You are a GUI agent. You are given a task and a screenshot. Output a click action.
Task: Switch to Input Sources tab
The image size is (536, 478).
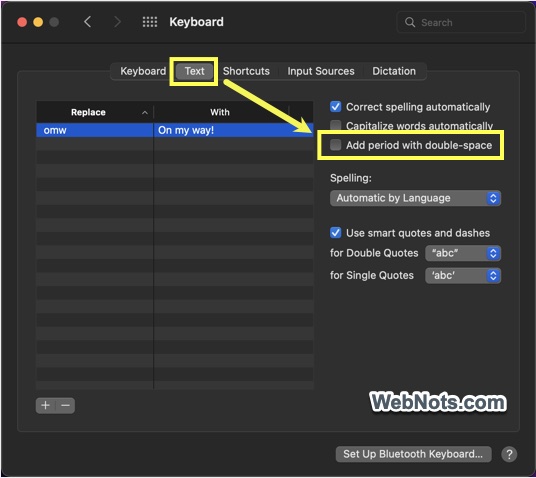(321, 71)
